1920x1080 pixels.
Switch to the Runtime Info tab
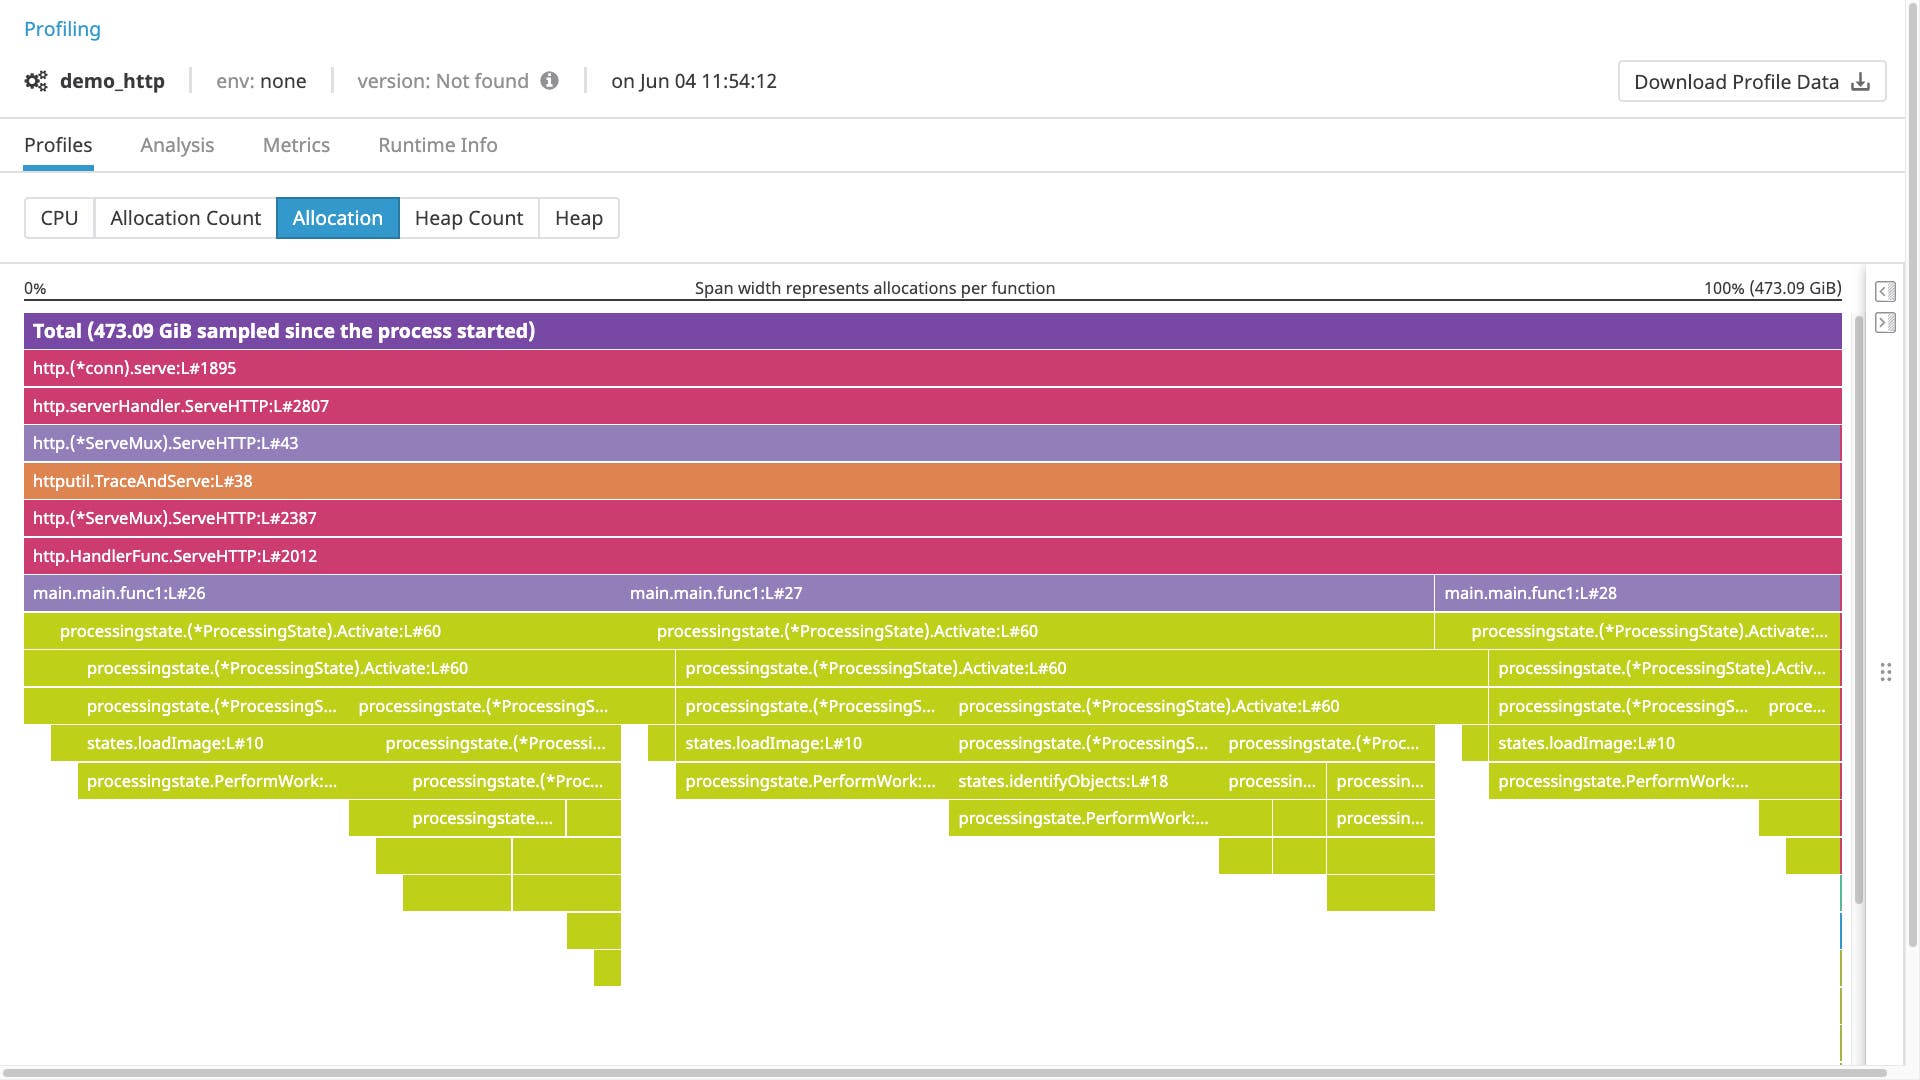coord(437,145)
